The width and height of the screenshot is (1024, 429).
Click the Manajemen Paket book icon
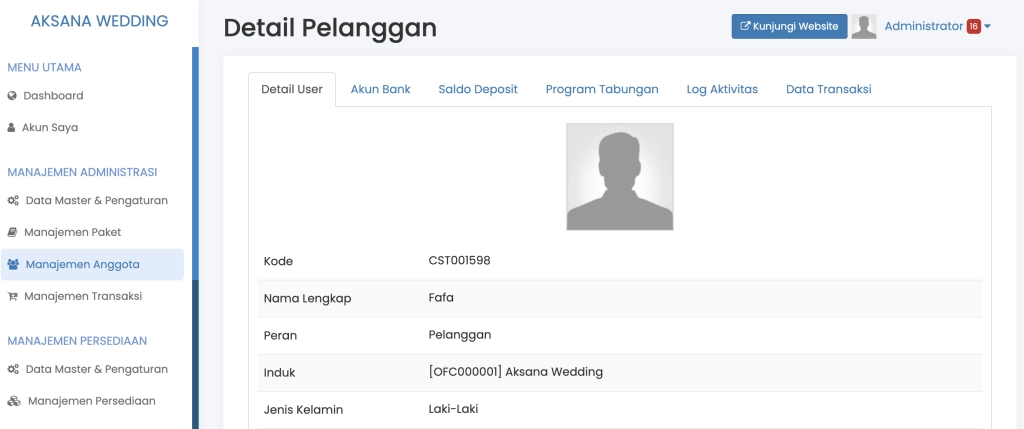pos(12,232)
